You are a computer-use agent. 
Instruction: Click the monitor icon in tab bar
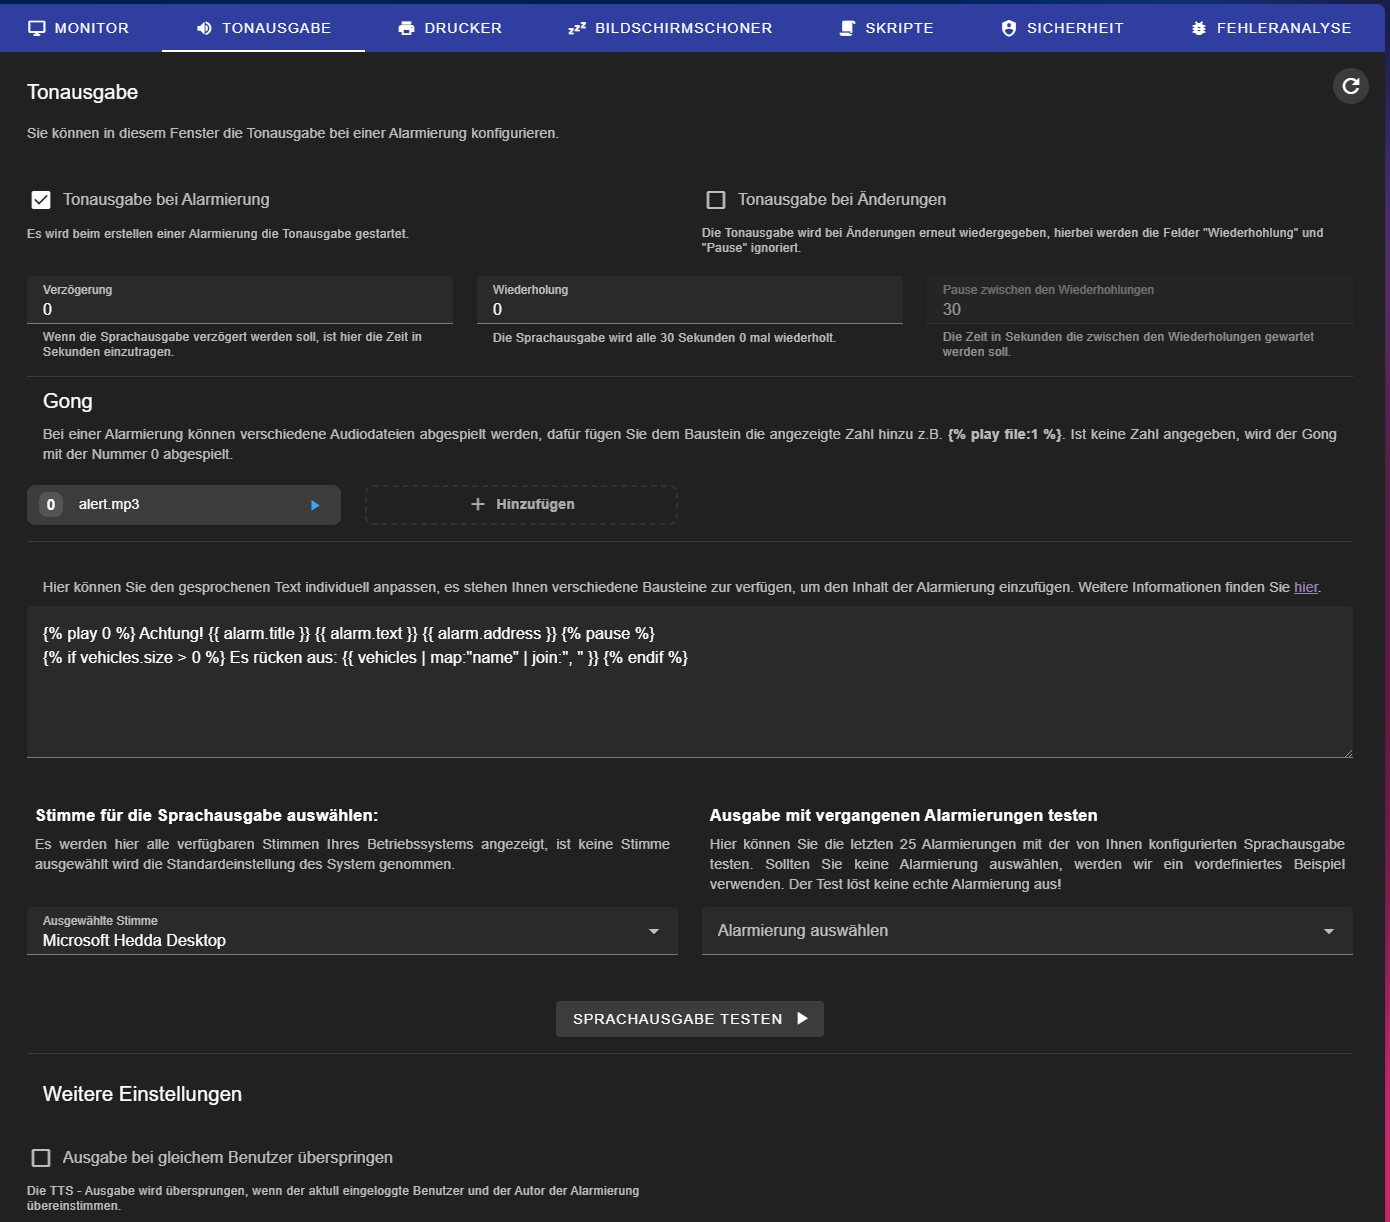37,28
